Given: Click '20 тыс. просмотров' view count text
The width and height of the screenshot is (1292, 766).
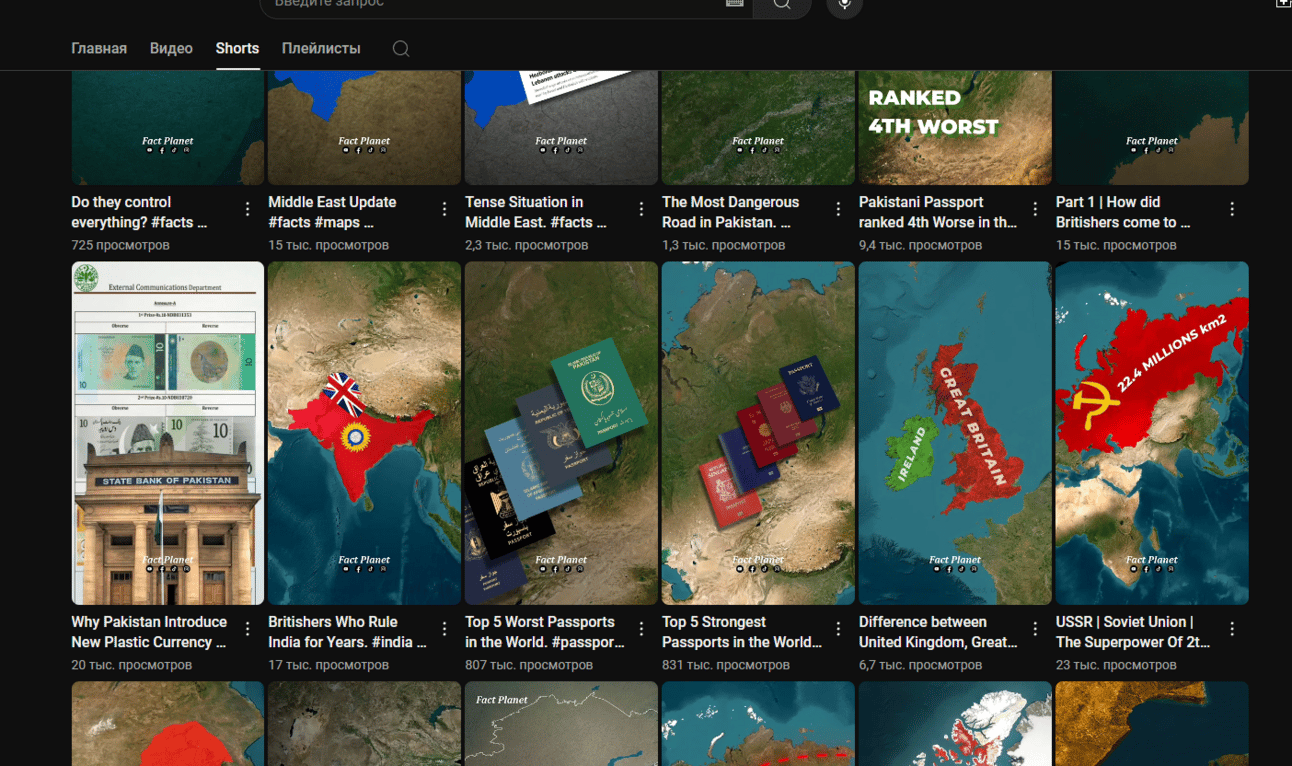Looking at the screenshot, I should click(x=131, y=665).
